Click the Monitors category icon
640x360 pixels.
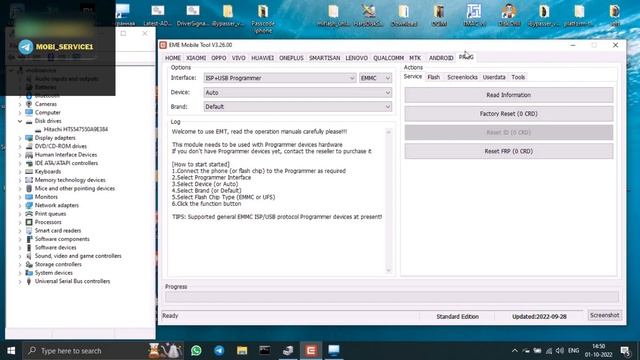point(29,197)
